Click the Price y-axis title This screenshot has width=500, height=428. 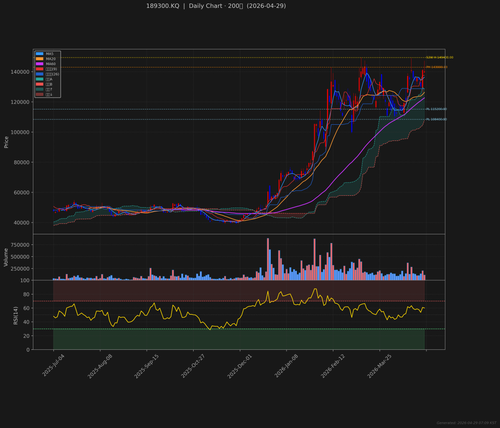click(x=6, y=142)
